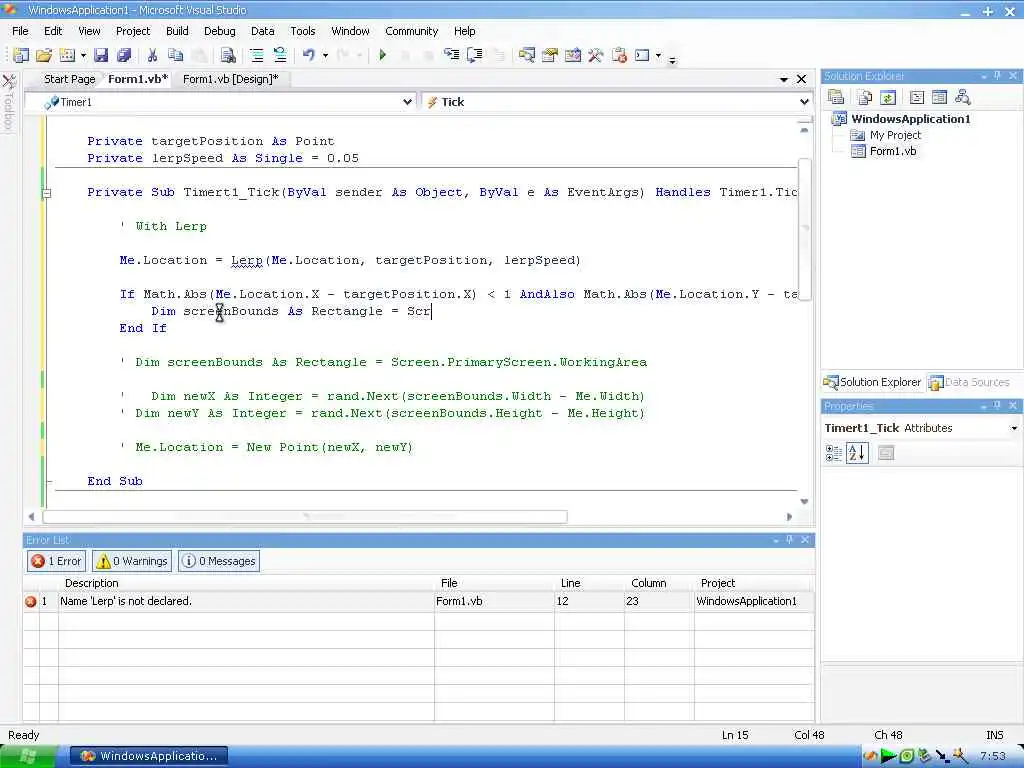Image resolution: width=1024 pixels, height=768 pixels.
Task: Click the Immediate window toolbar icon
Action: click(642, 56)
